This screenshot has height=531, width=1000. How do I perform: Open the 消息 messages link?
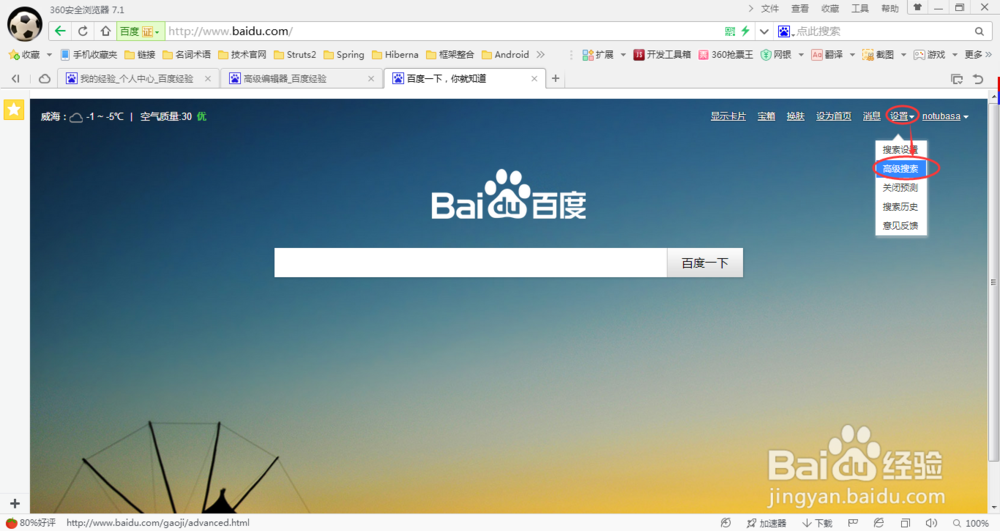click(871, 116)
